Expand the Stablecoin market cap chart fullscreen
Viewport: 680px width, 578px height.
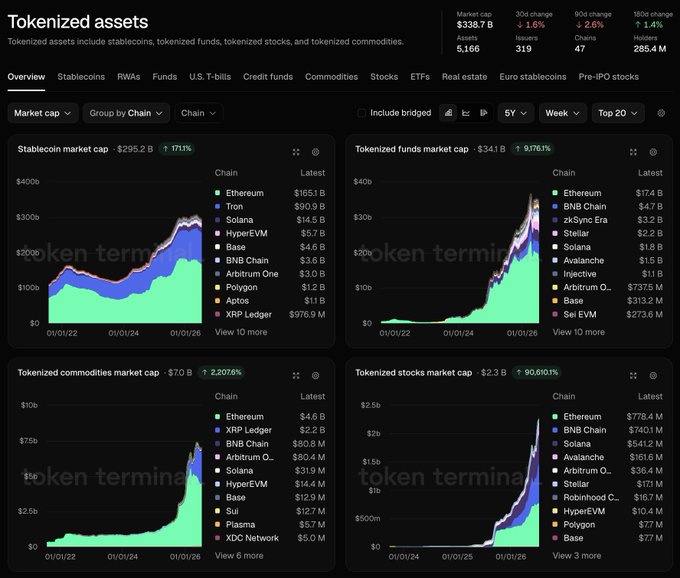pyautogui.click(x=296, y=152)
